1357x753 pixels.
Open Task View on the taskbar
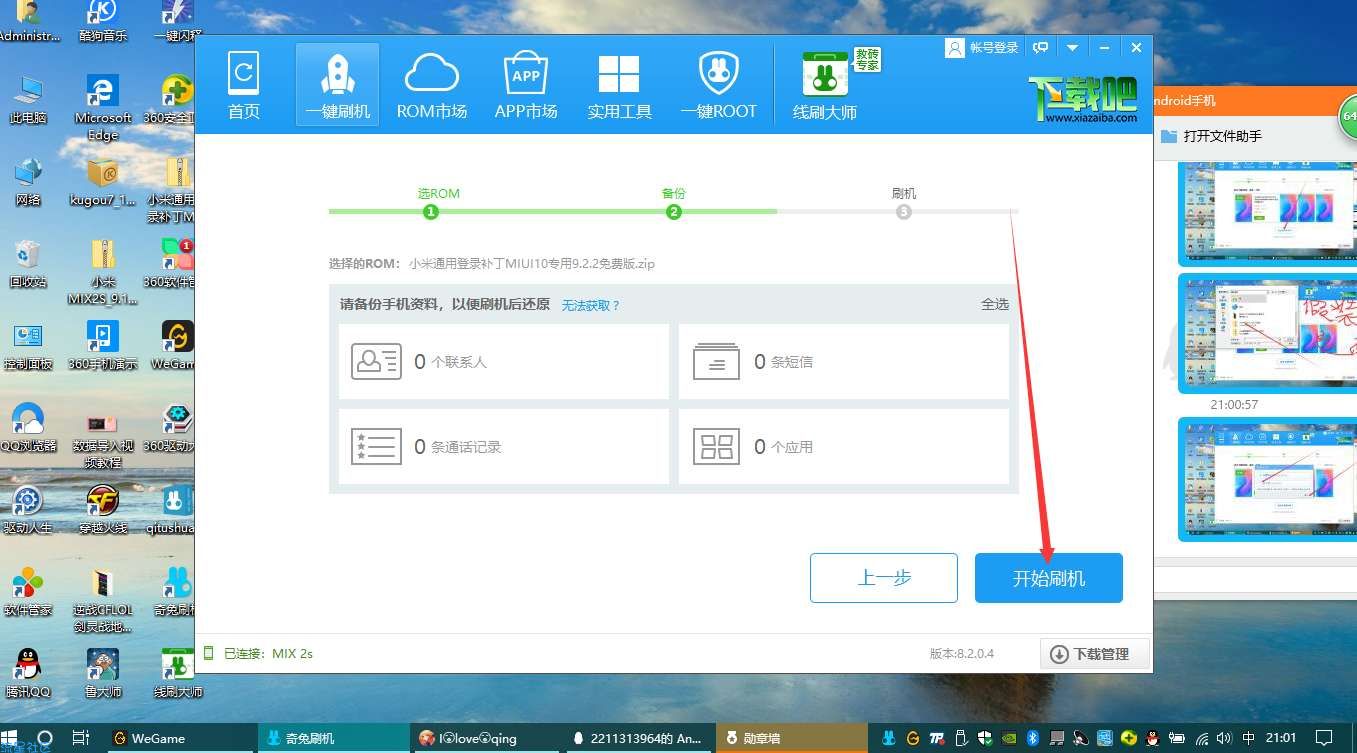[82, 739]
